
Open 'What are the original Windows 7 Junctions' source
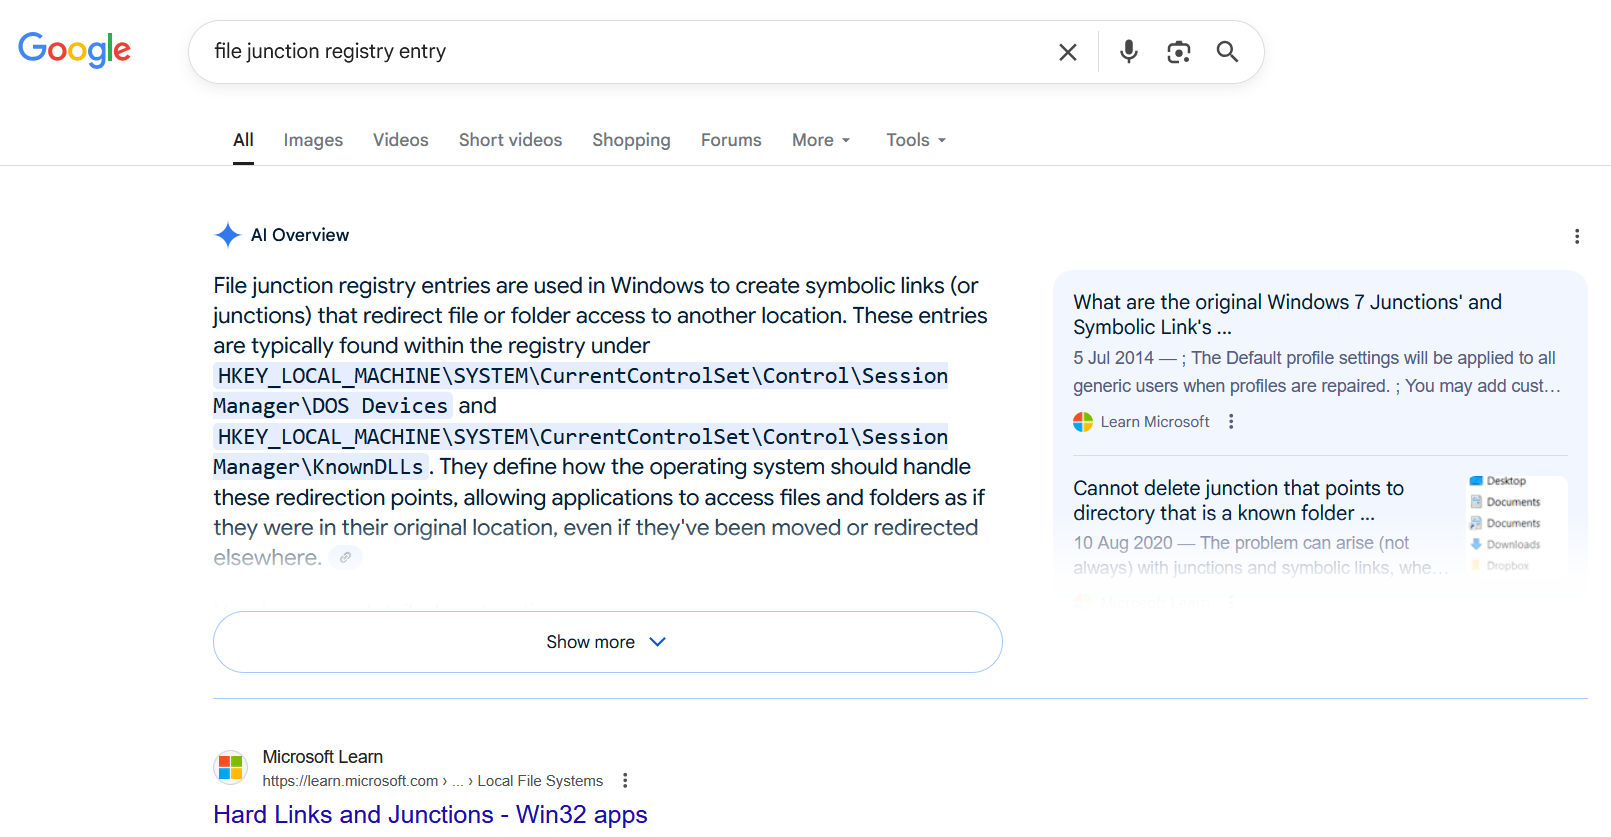(x=1287, y=314)
